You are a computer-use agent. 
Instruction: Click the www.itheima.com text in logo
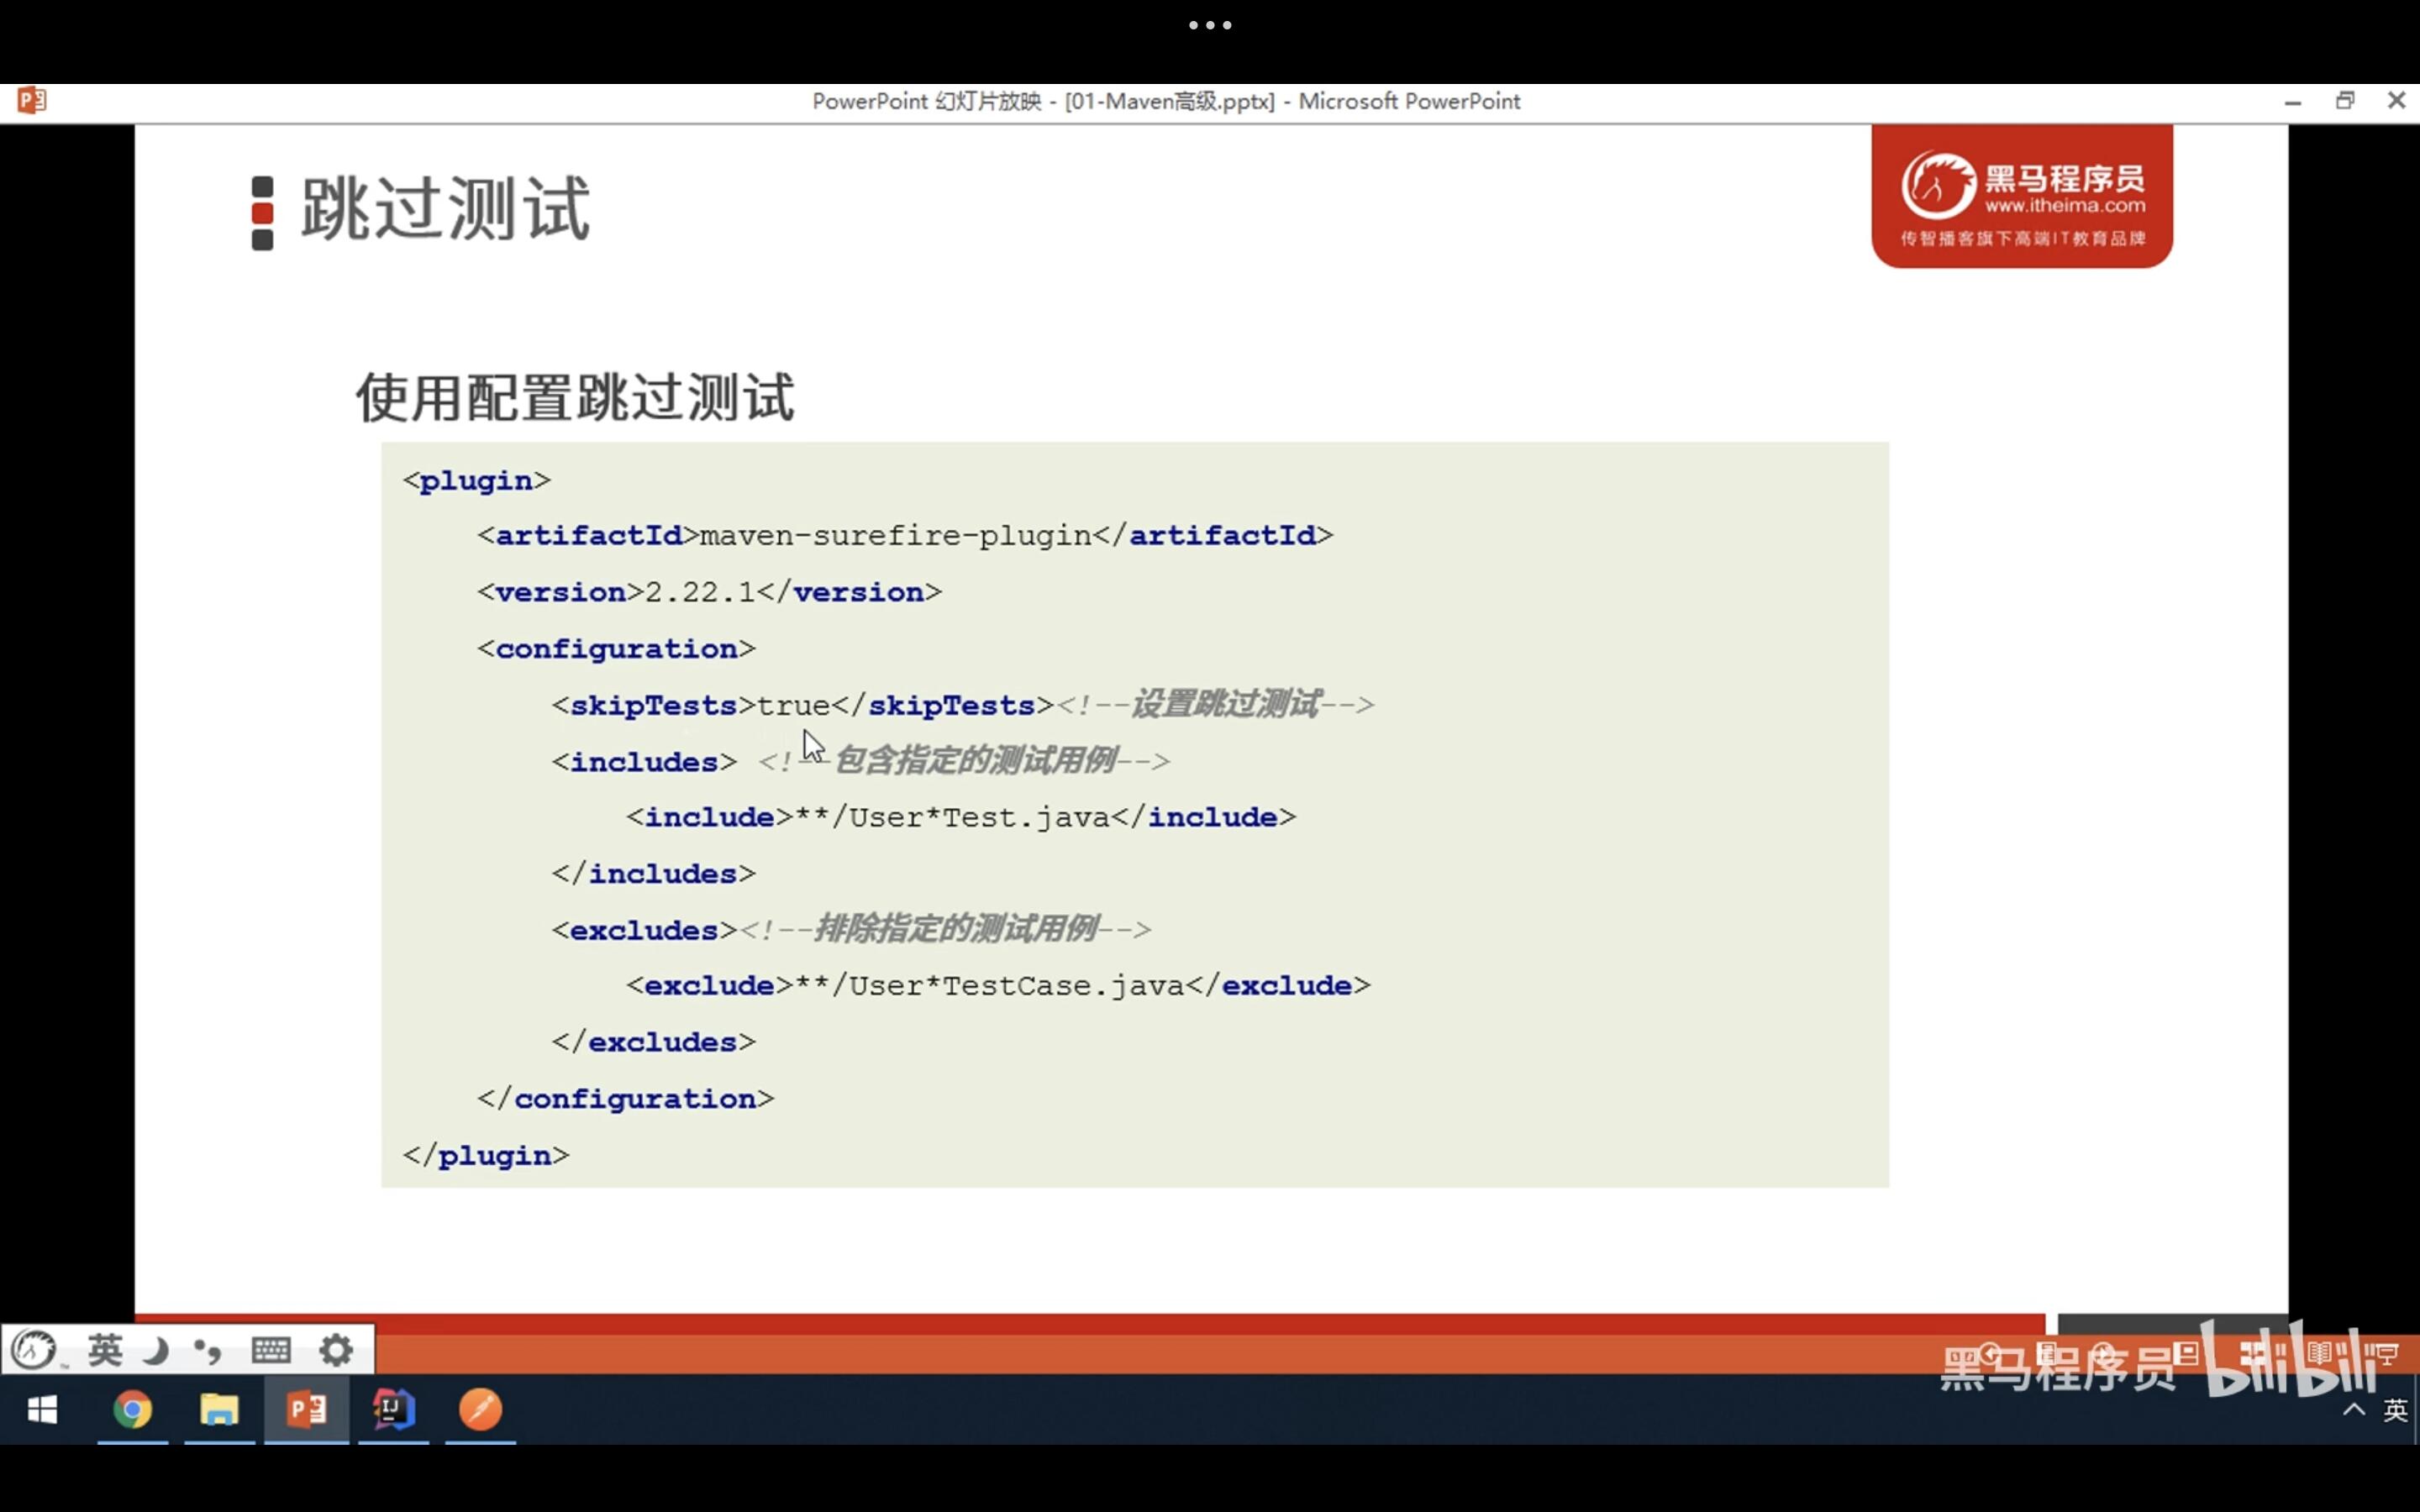click(2065, 206)
